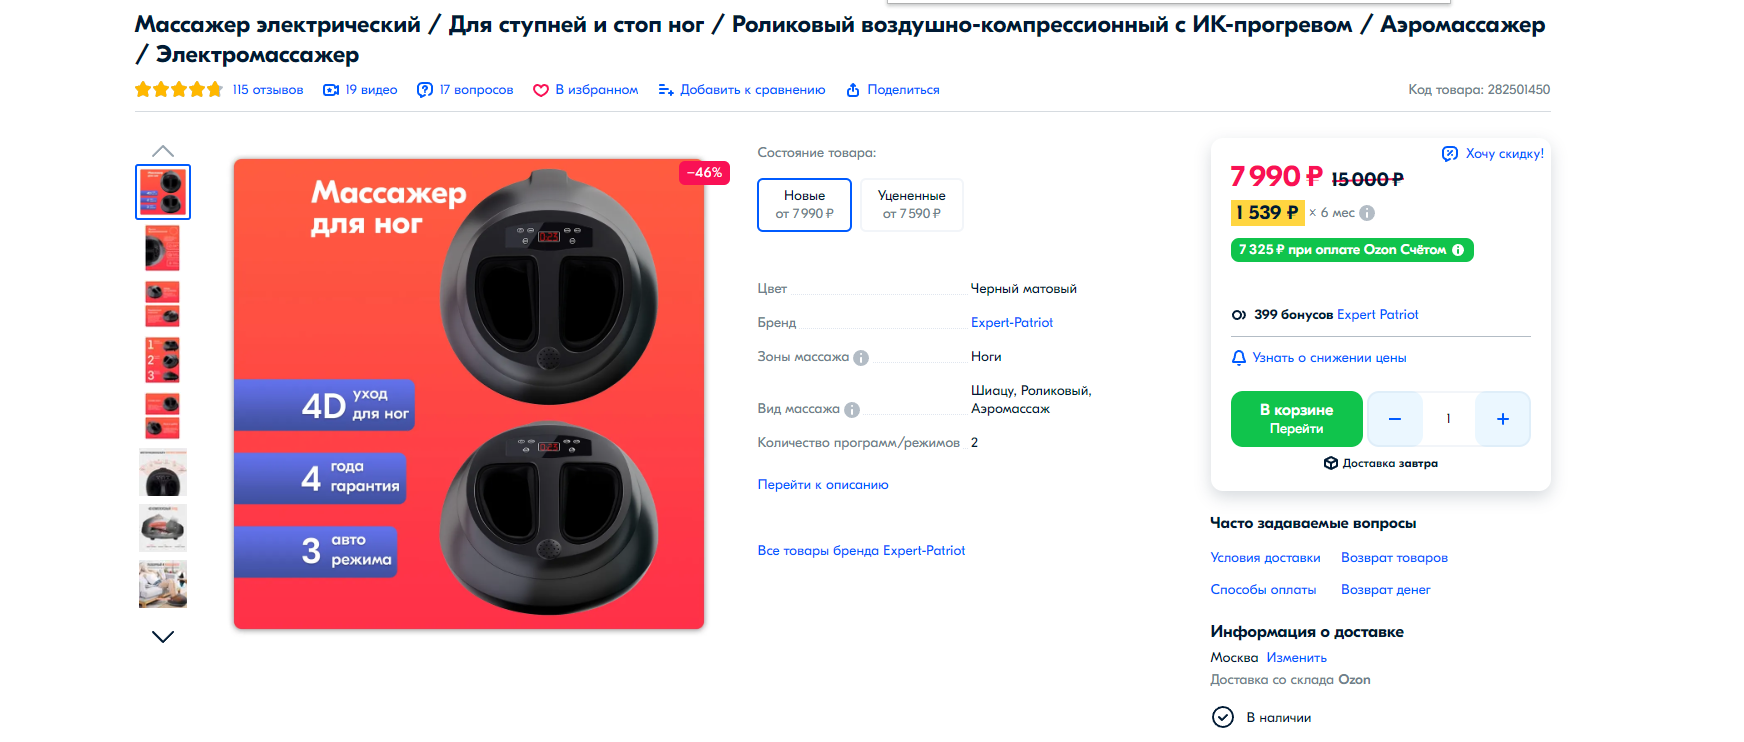Click the Поделиться share icon
This screenshot has height=742, width=1744.
[x=853, y=90]
